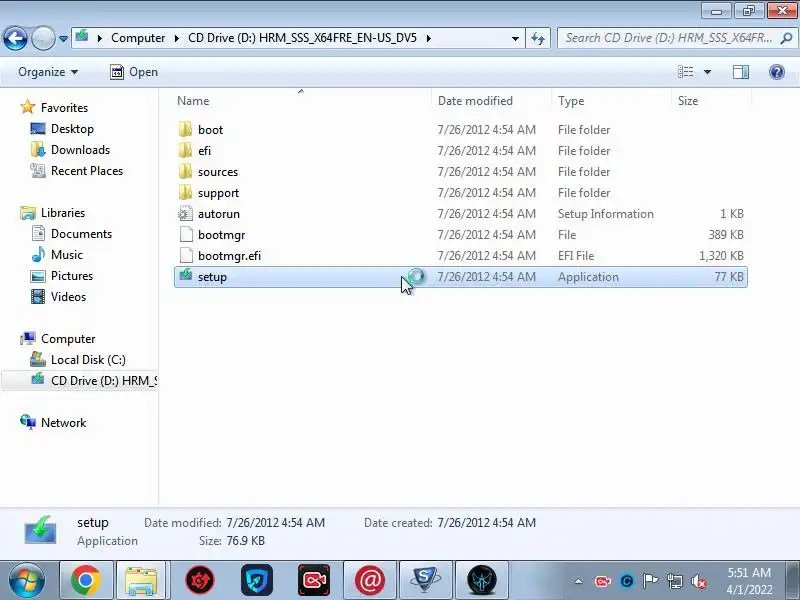800x600 pixels.
Task: Click the muted volume tray icon
Action: click(x=698, y=581)
